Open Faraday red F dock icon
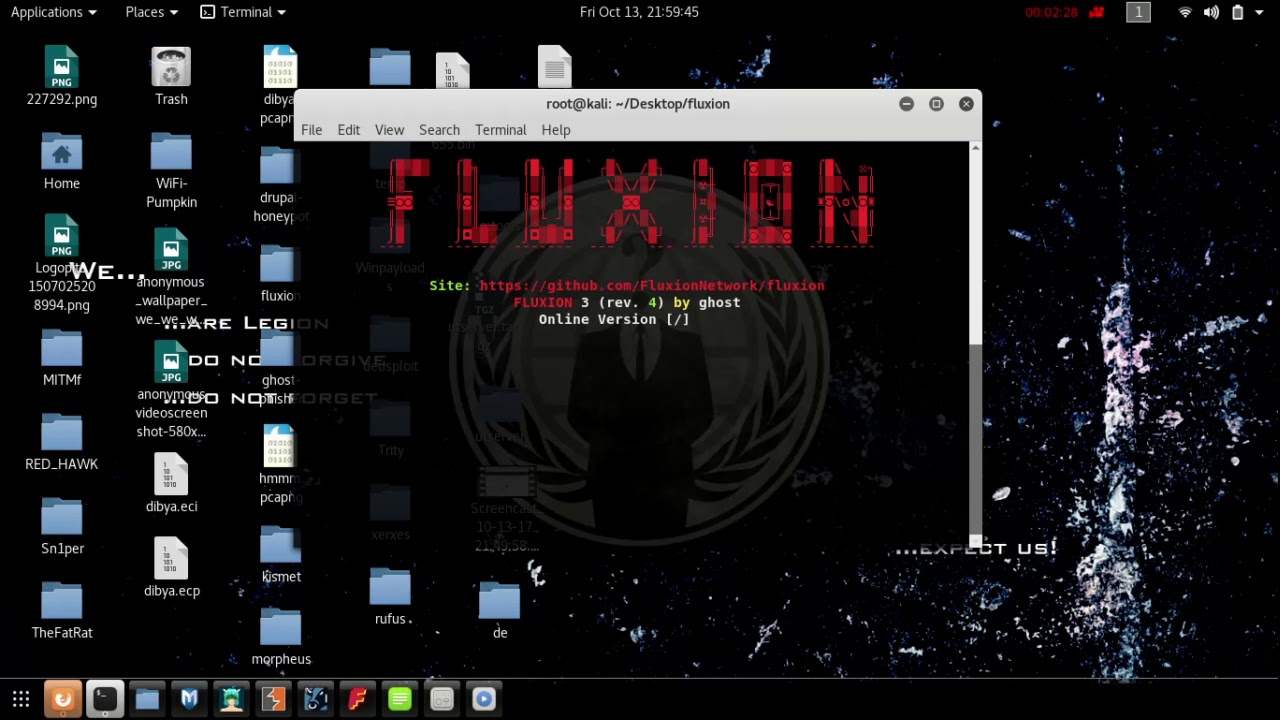This screenshot has height=720, width=1280. 357,699
